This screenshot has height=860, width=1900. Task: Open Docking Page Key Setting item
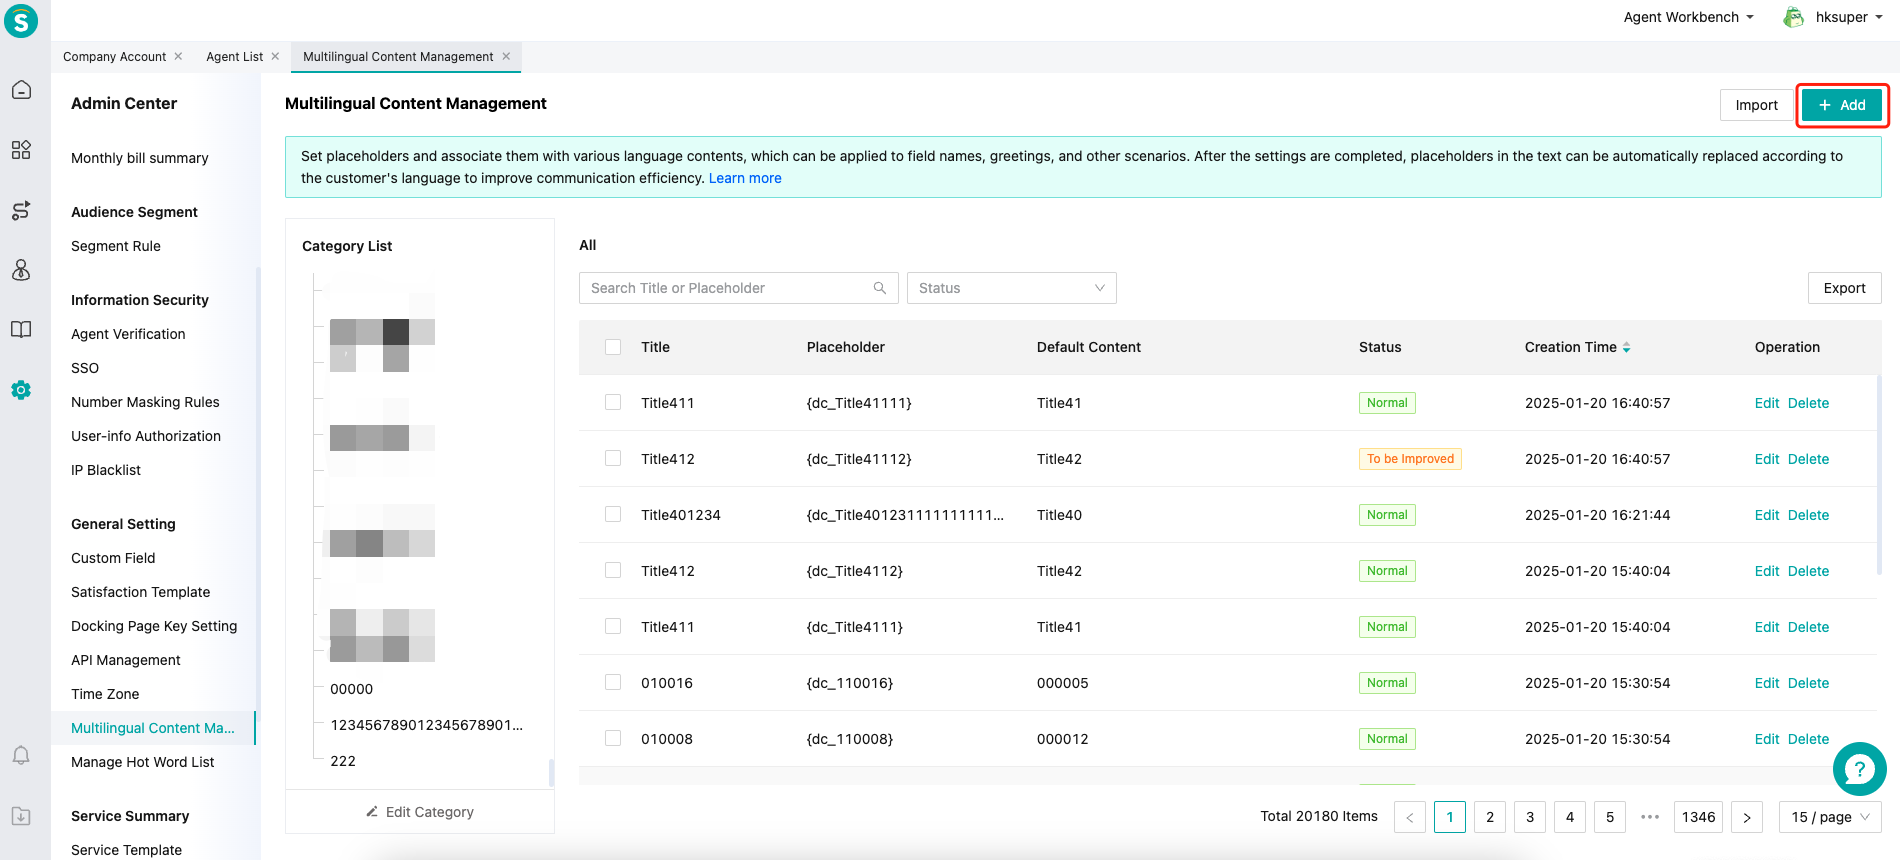(154, 626)
